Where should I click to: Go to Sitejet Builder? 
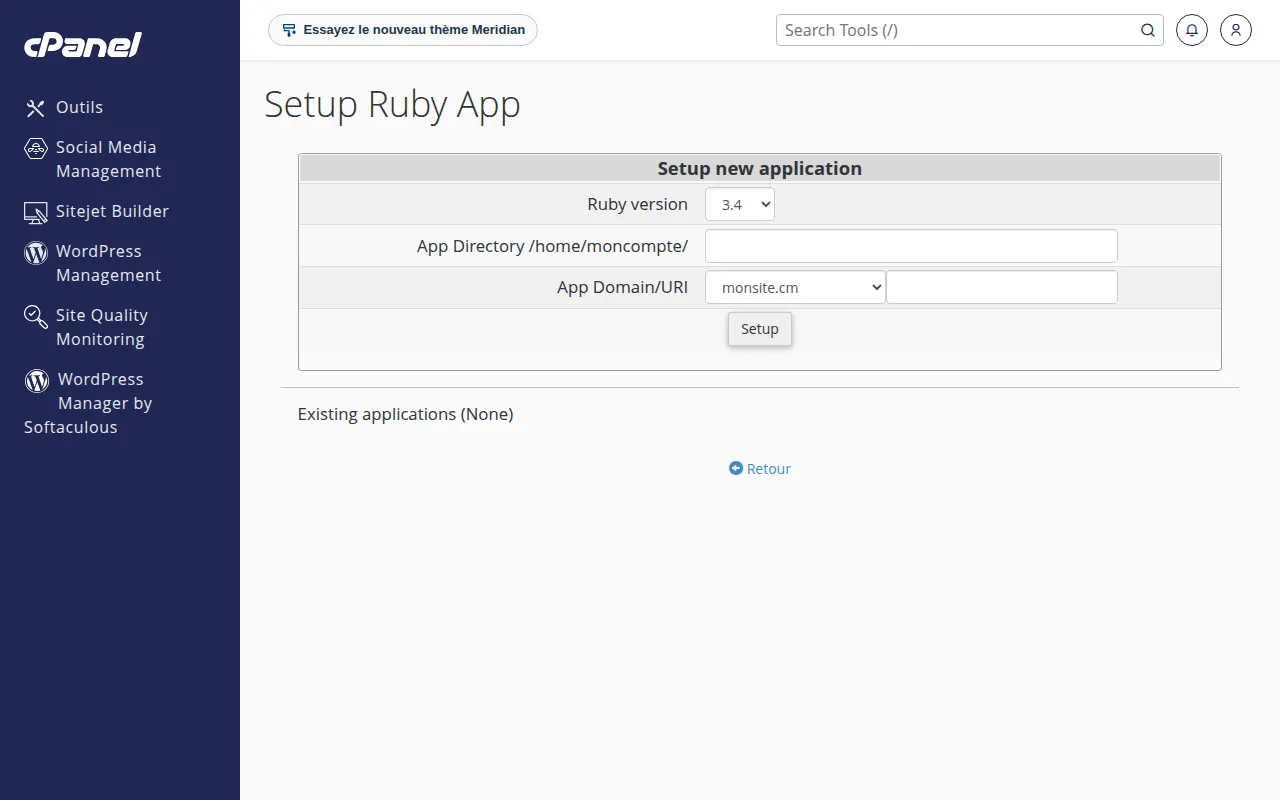click(112, 211)
